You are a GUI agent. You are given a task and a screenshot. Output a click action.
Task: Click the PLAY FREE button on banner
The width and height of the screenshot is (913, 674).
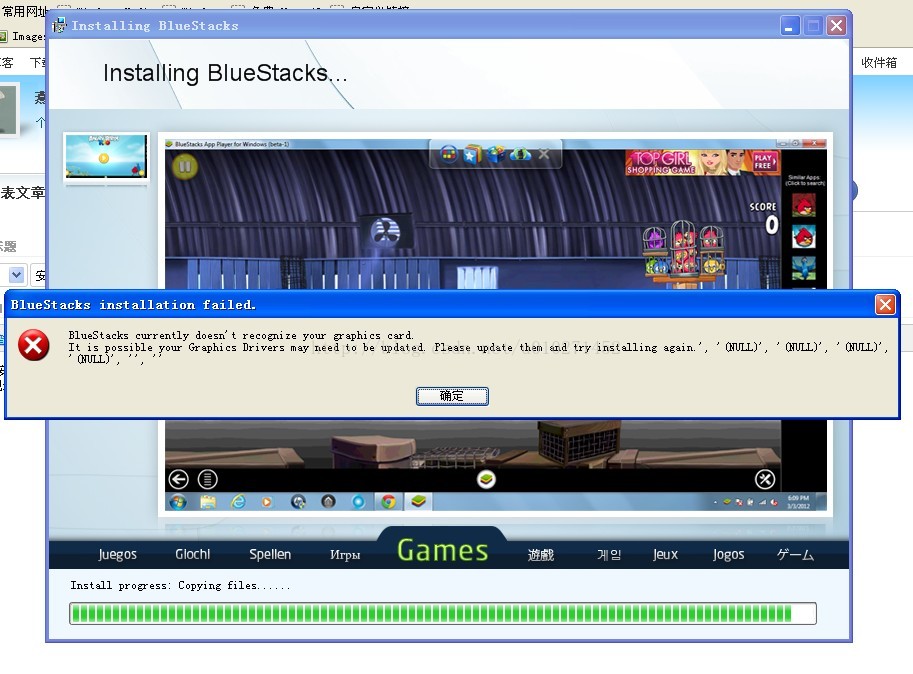click(x=764, y=161)
